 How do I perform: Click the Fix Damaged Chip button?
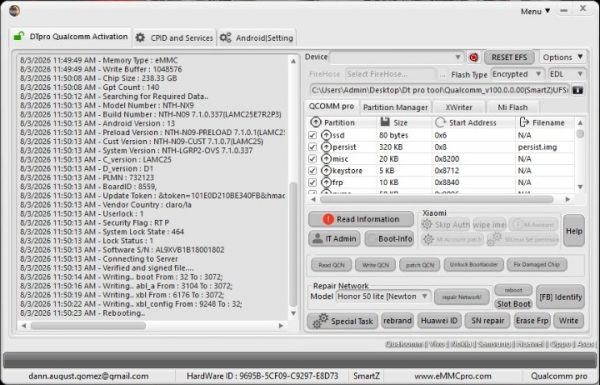[x=537, y=265]
